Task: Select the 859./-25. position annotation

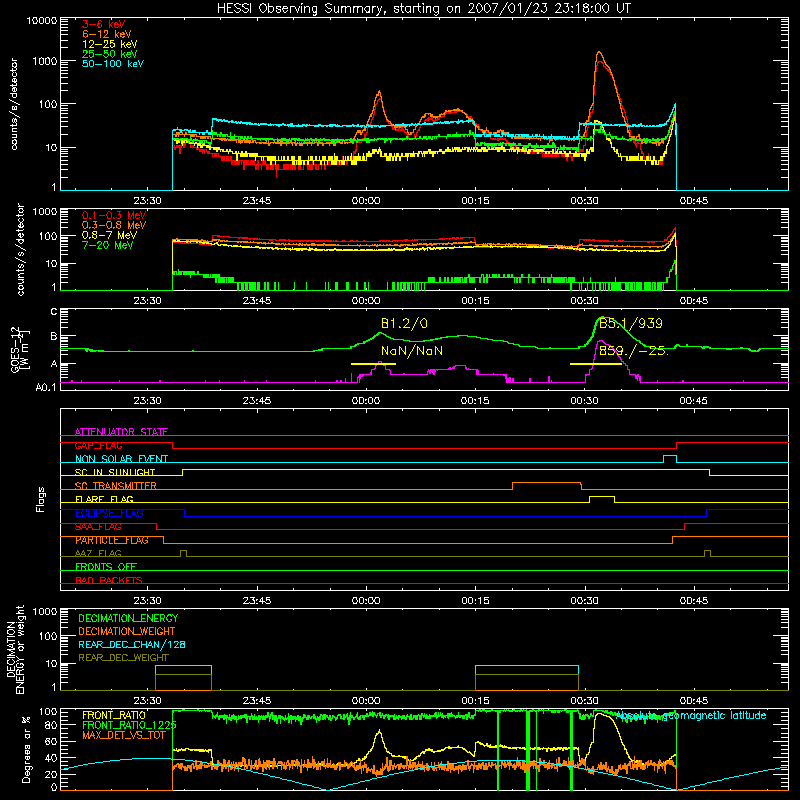Action: point(633,351)
